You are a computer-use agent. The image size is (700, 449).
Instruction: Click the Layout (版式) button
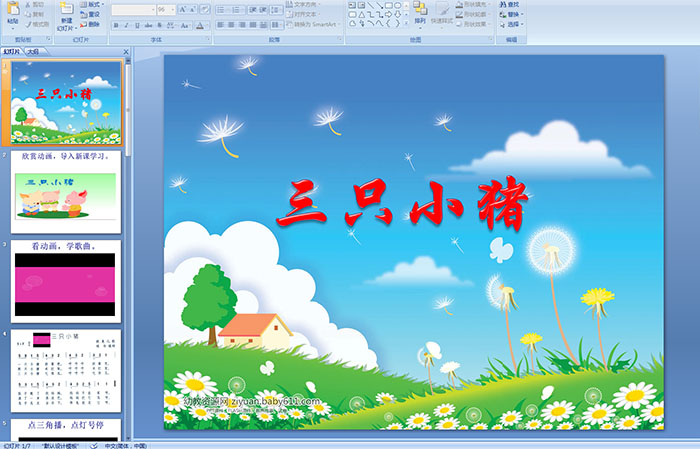91,4
